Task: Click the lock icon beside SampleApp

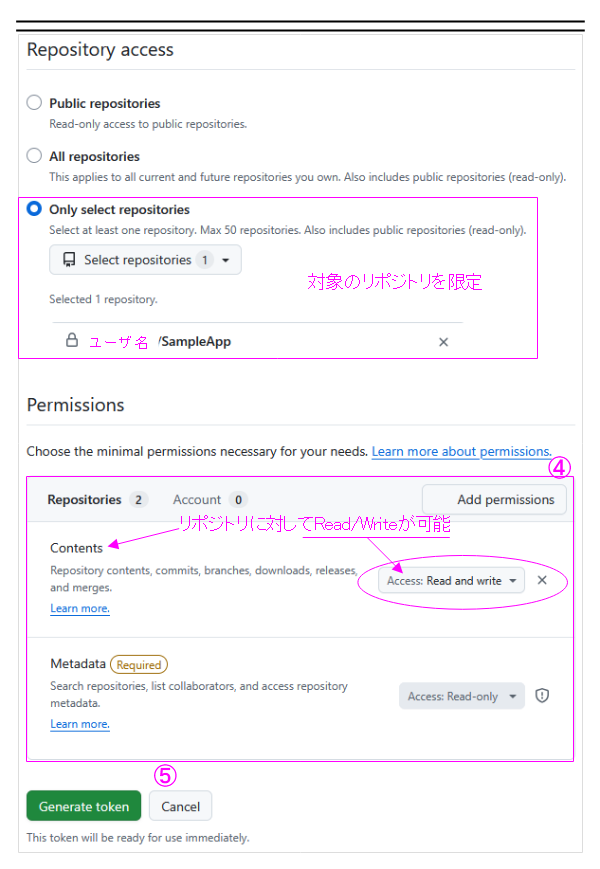Action: pyautogui.click(x=72, y=341)
